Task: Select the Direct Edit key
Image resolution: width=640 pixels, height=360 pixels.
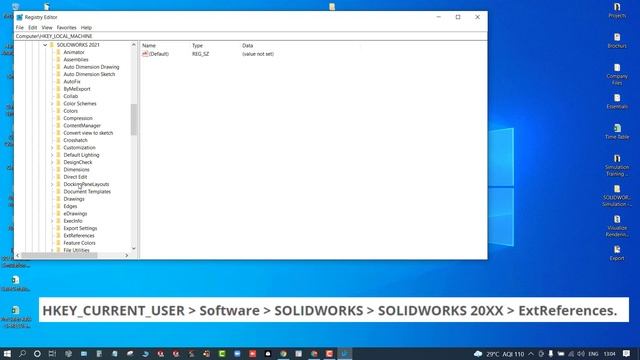Action: (x=75, y=177)
